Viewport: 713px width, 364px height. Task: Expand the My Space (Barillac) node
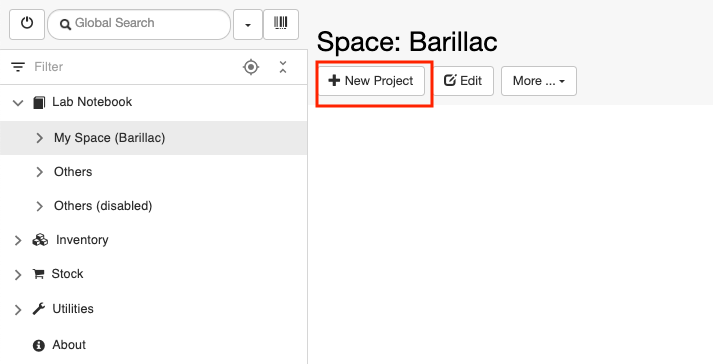click(x=40, y=138)
